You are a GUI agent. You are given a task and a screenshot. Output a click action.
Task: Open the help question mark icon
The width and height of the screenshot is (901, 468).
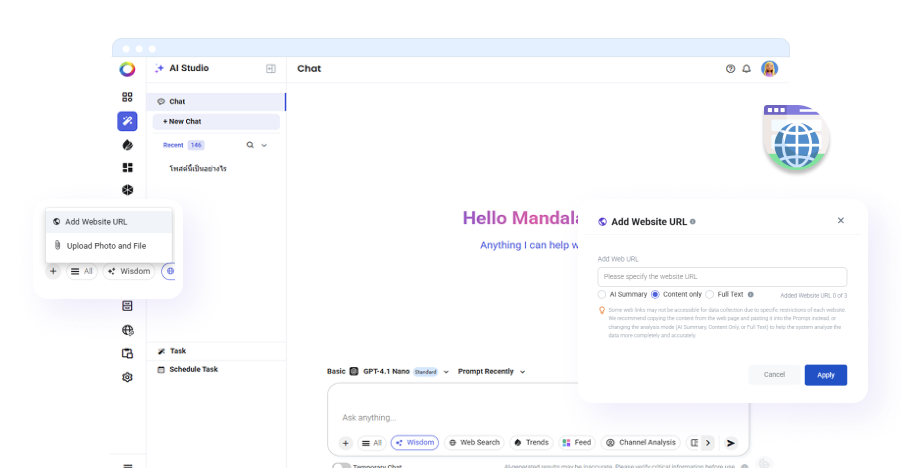pyautogui.click(x=730, y=69)
